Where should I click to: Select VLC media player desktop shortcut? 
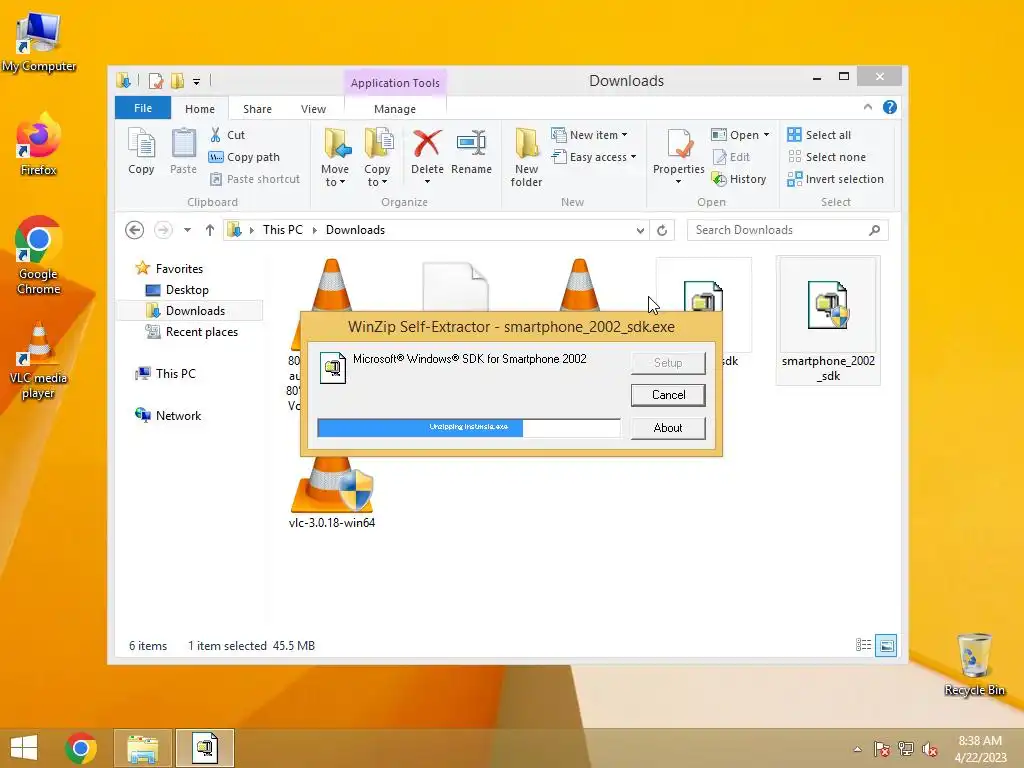point(39,360)
